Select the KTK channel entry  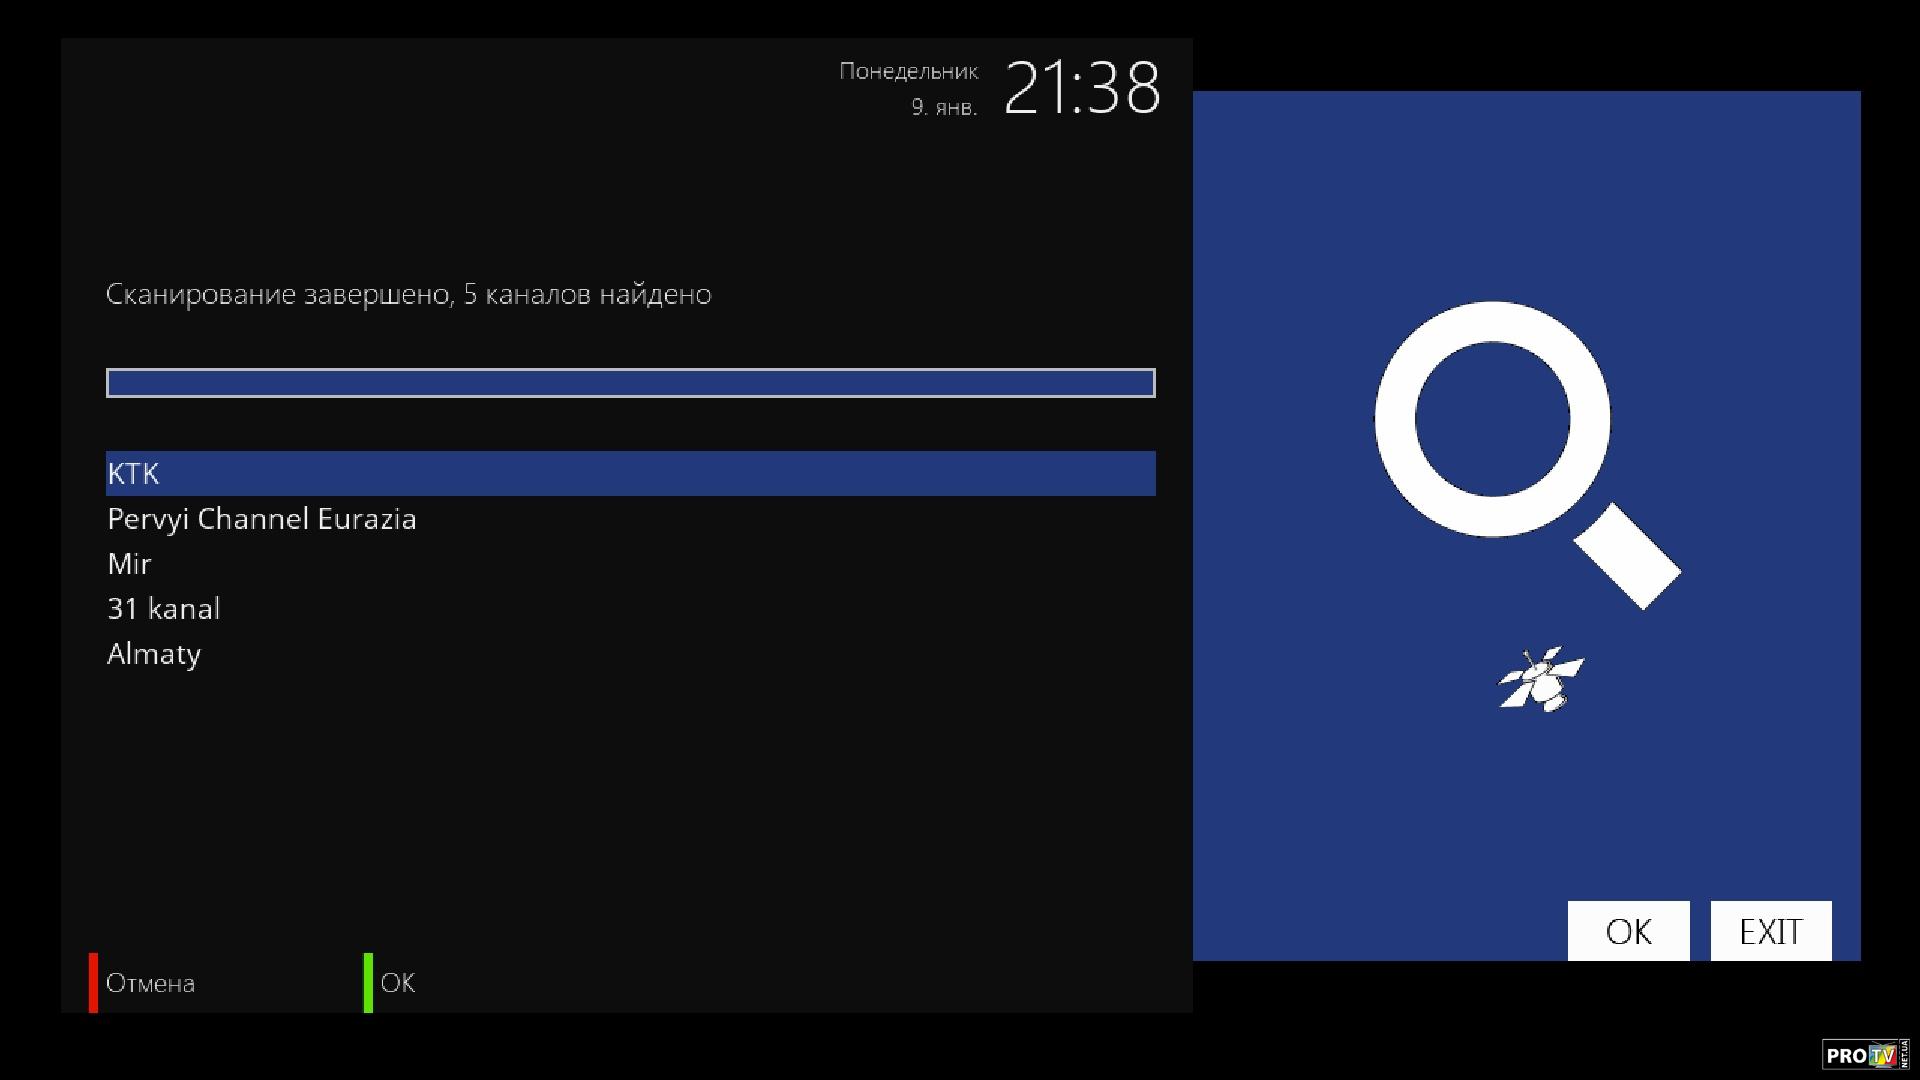[x=631, y=473]
